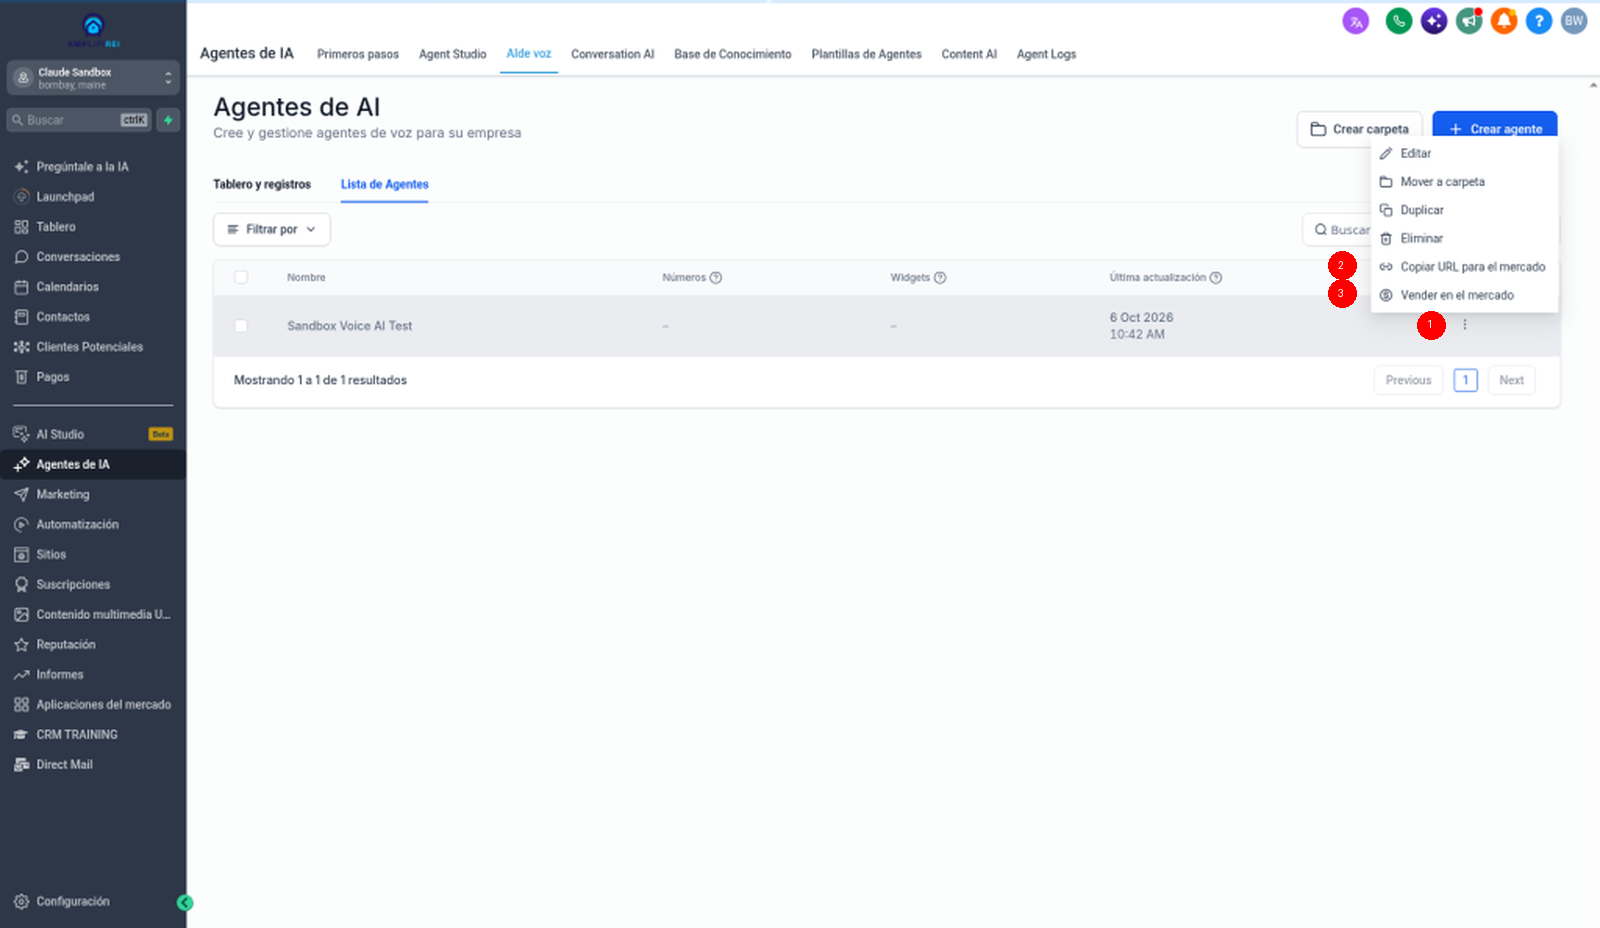Open the purple AI sparkle icon
Image resolution: width=1600 pixels, height=928 pixels.
click(x=1434, y=21)
